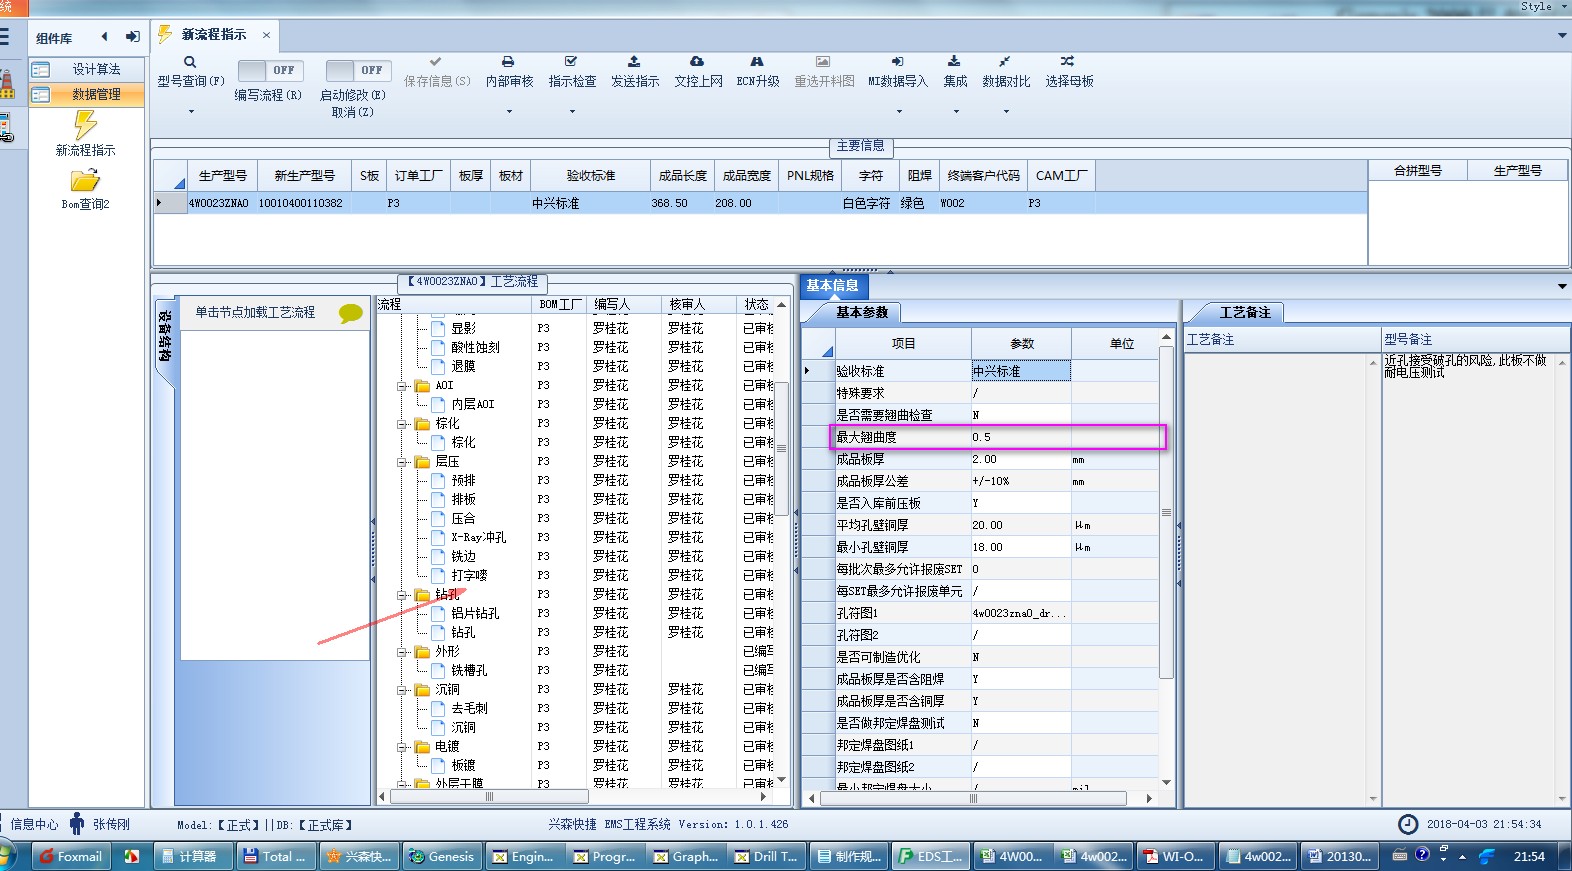Select the 4W0023ZNA0 row in main table
This screenshot has height=871, width=1572.
(x=760, y=203)
